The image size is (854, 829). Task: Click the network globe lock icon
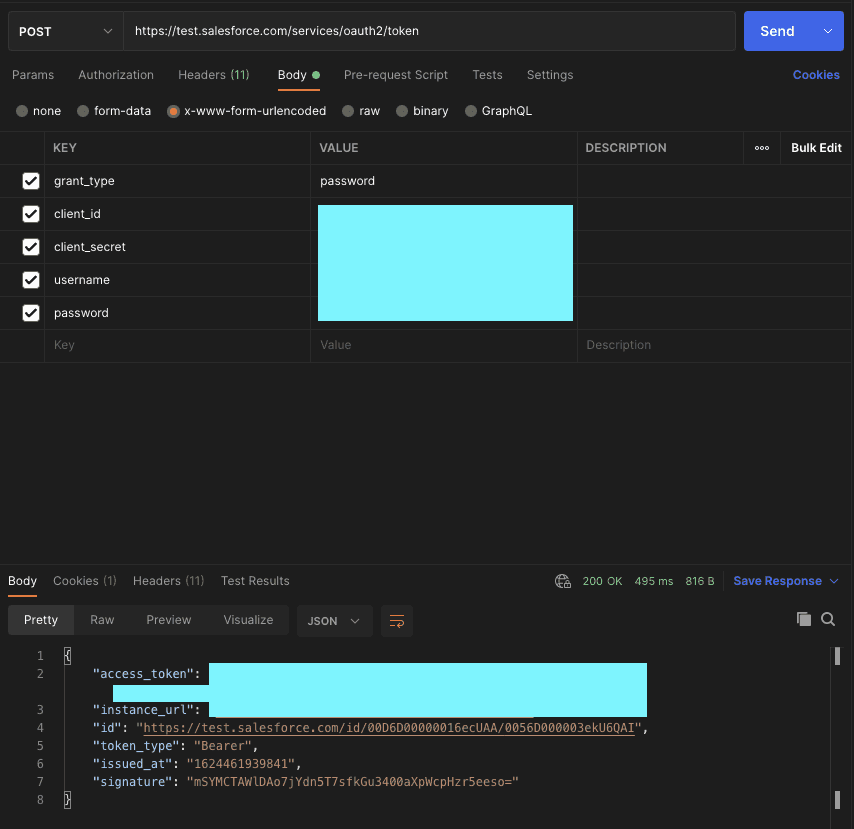coord(563,581)
